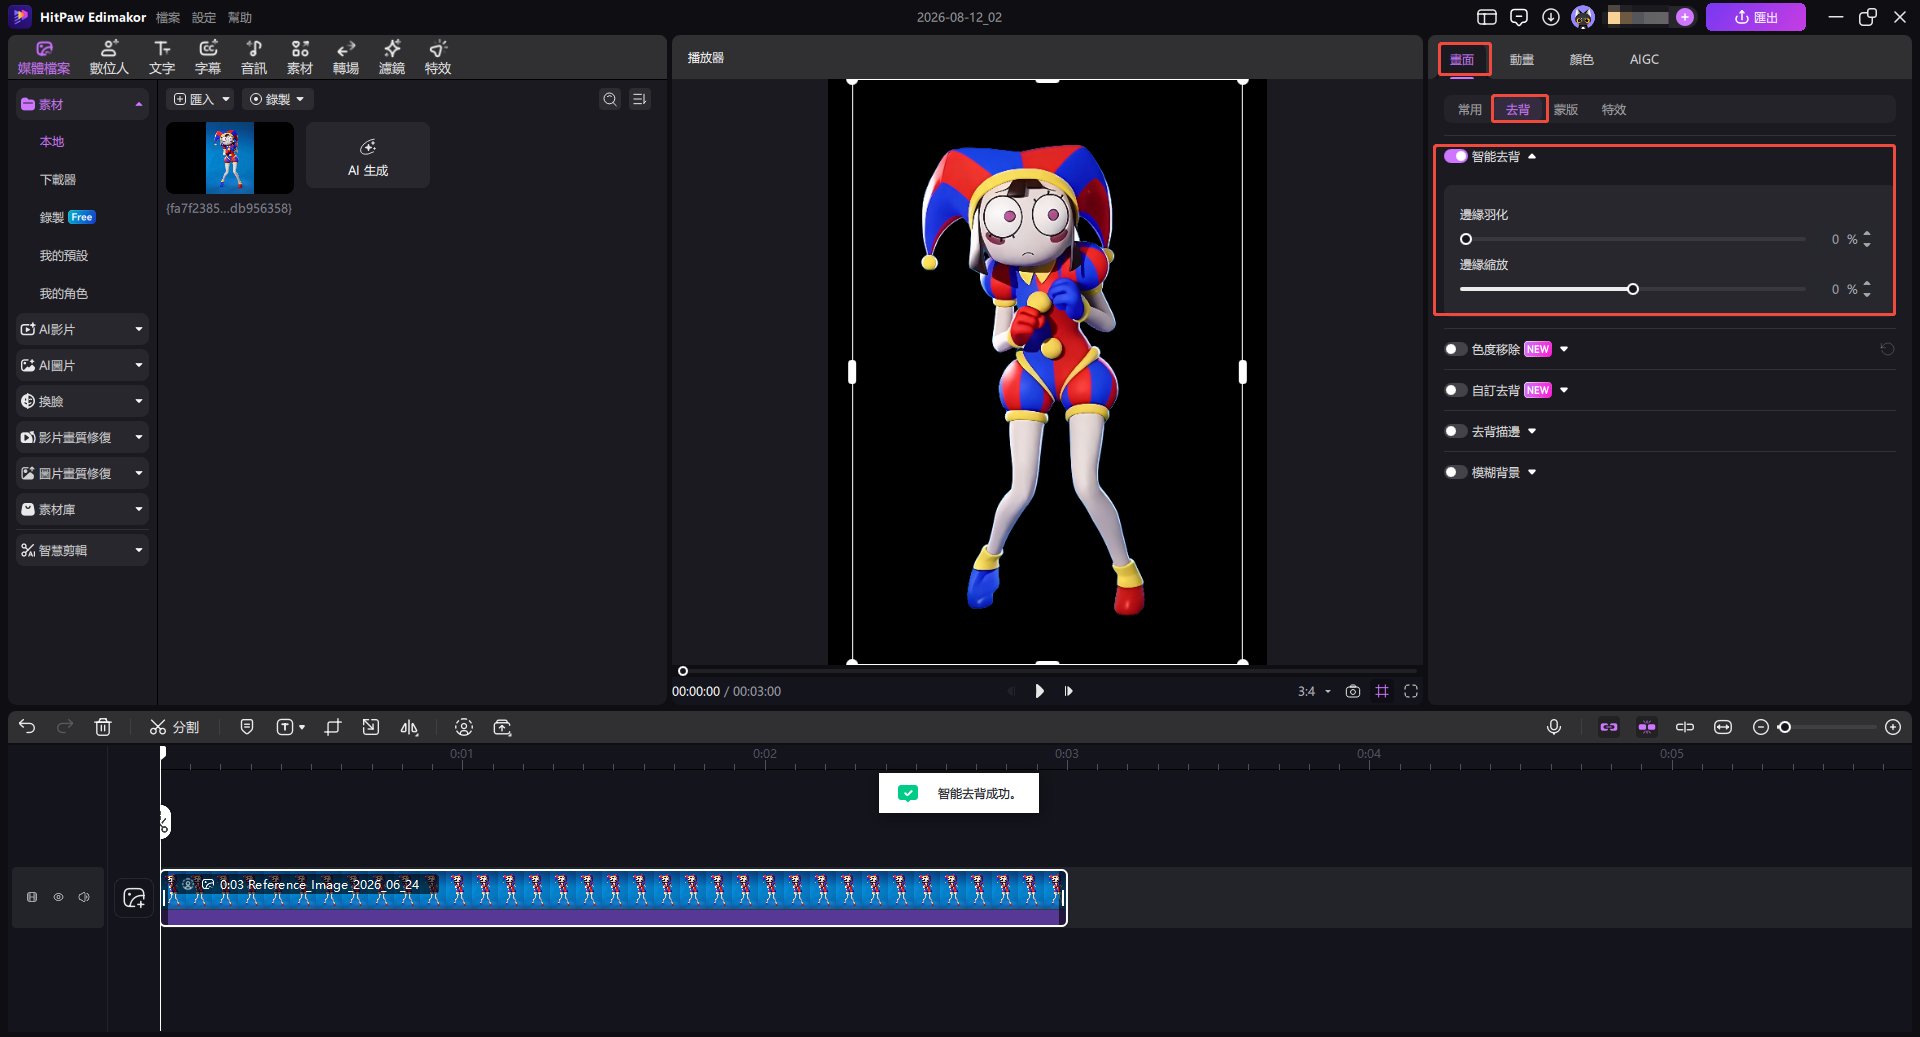Expand the 模糊背景 section arrow
The width and height of the screenshot is (1920, 1037).
pos(1532,472)
